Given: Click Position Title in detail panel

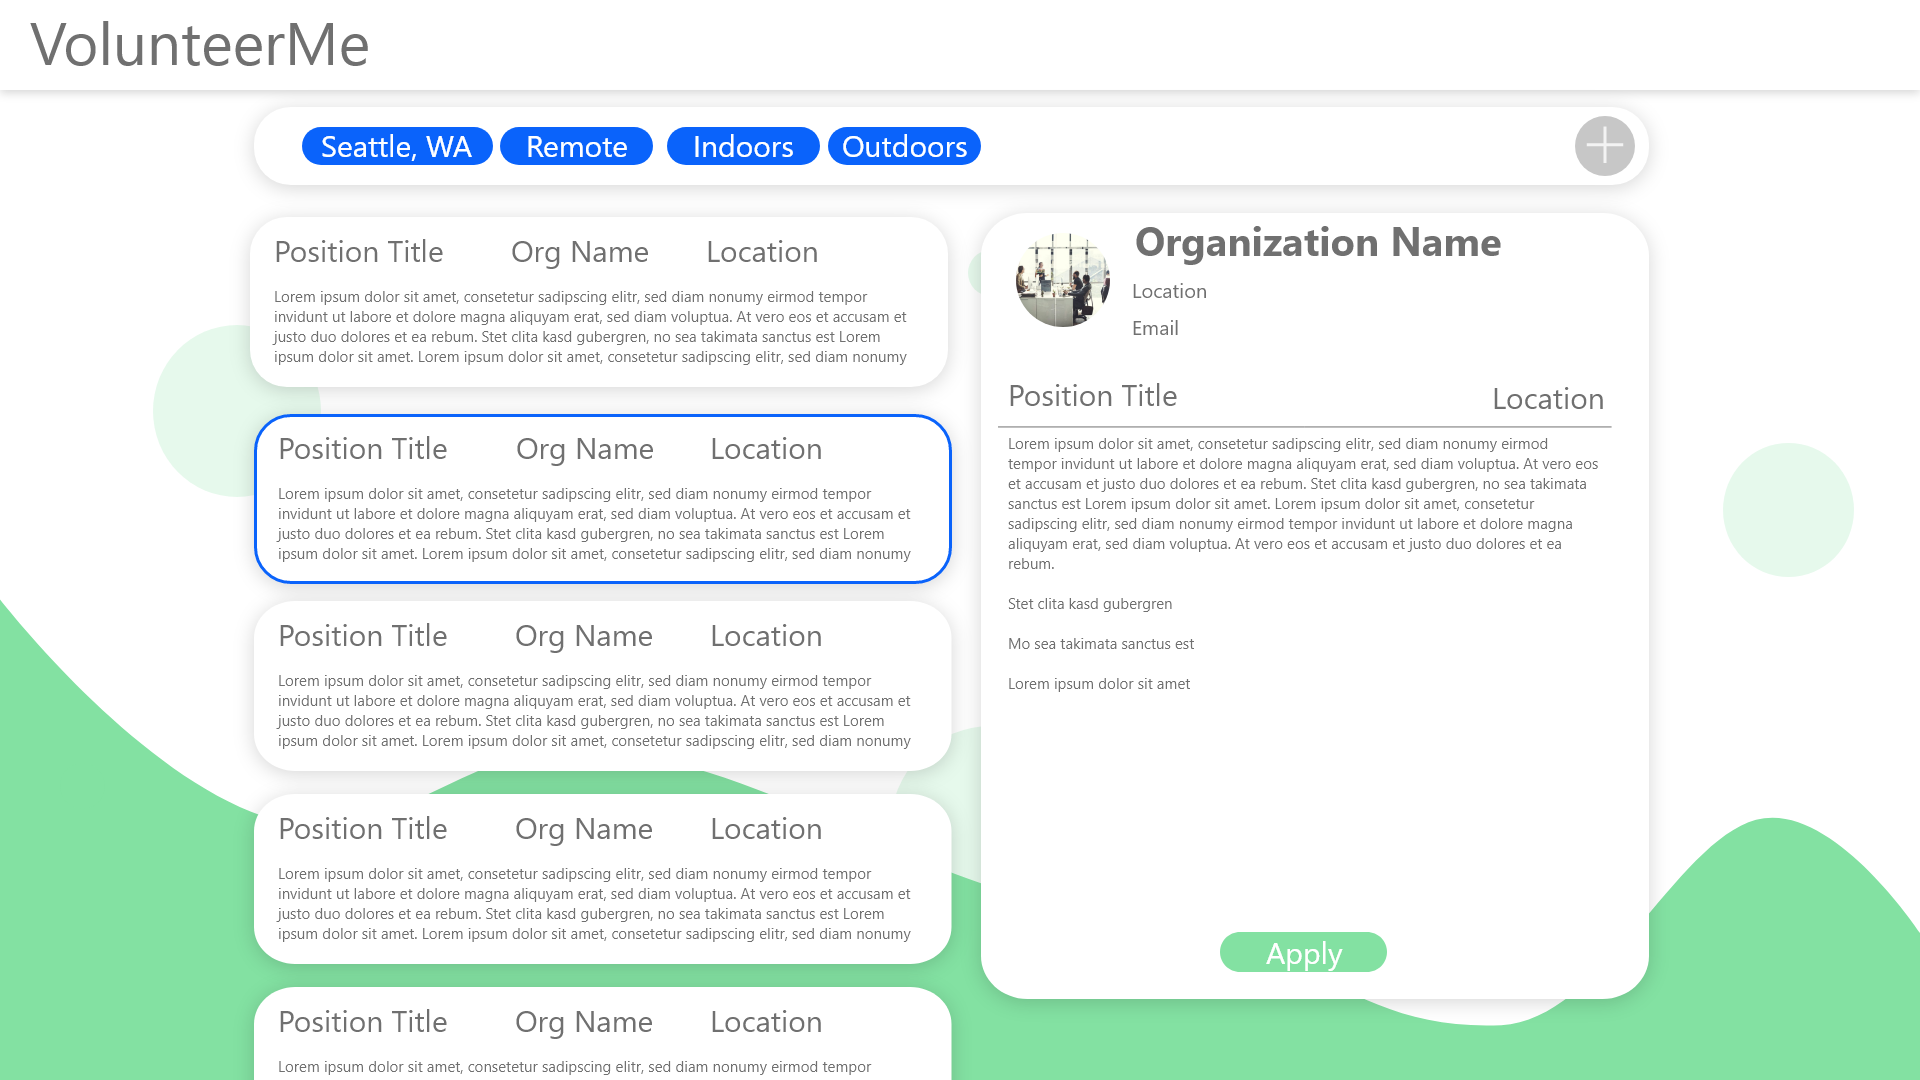Looking at the screenshot, I should 1092,396.
